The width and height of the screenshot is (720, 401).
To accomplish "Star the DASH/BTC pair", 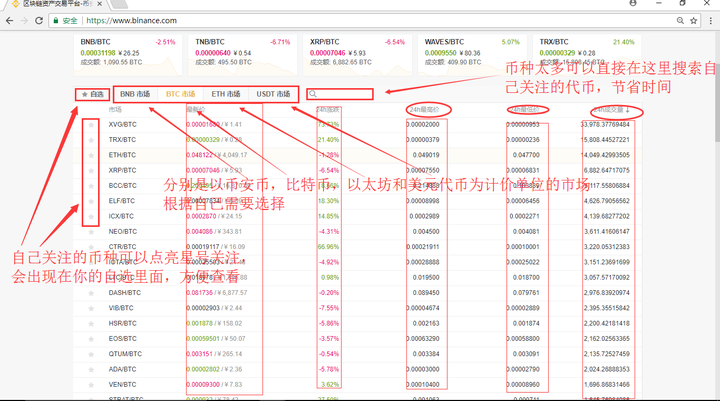I will point(91,293).
